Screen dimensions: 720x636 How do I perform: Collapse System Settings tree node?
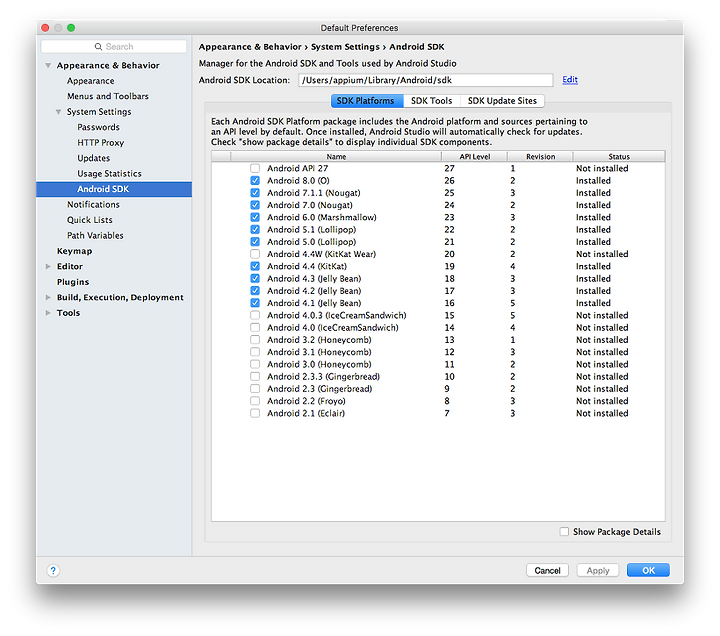(58, 112)
